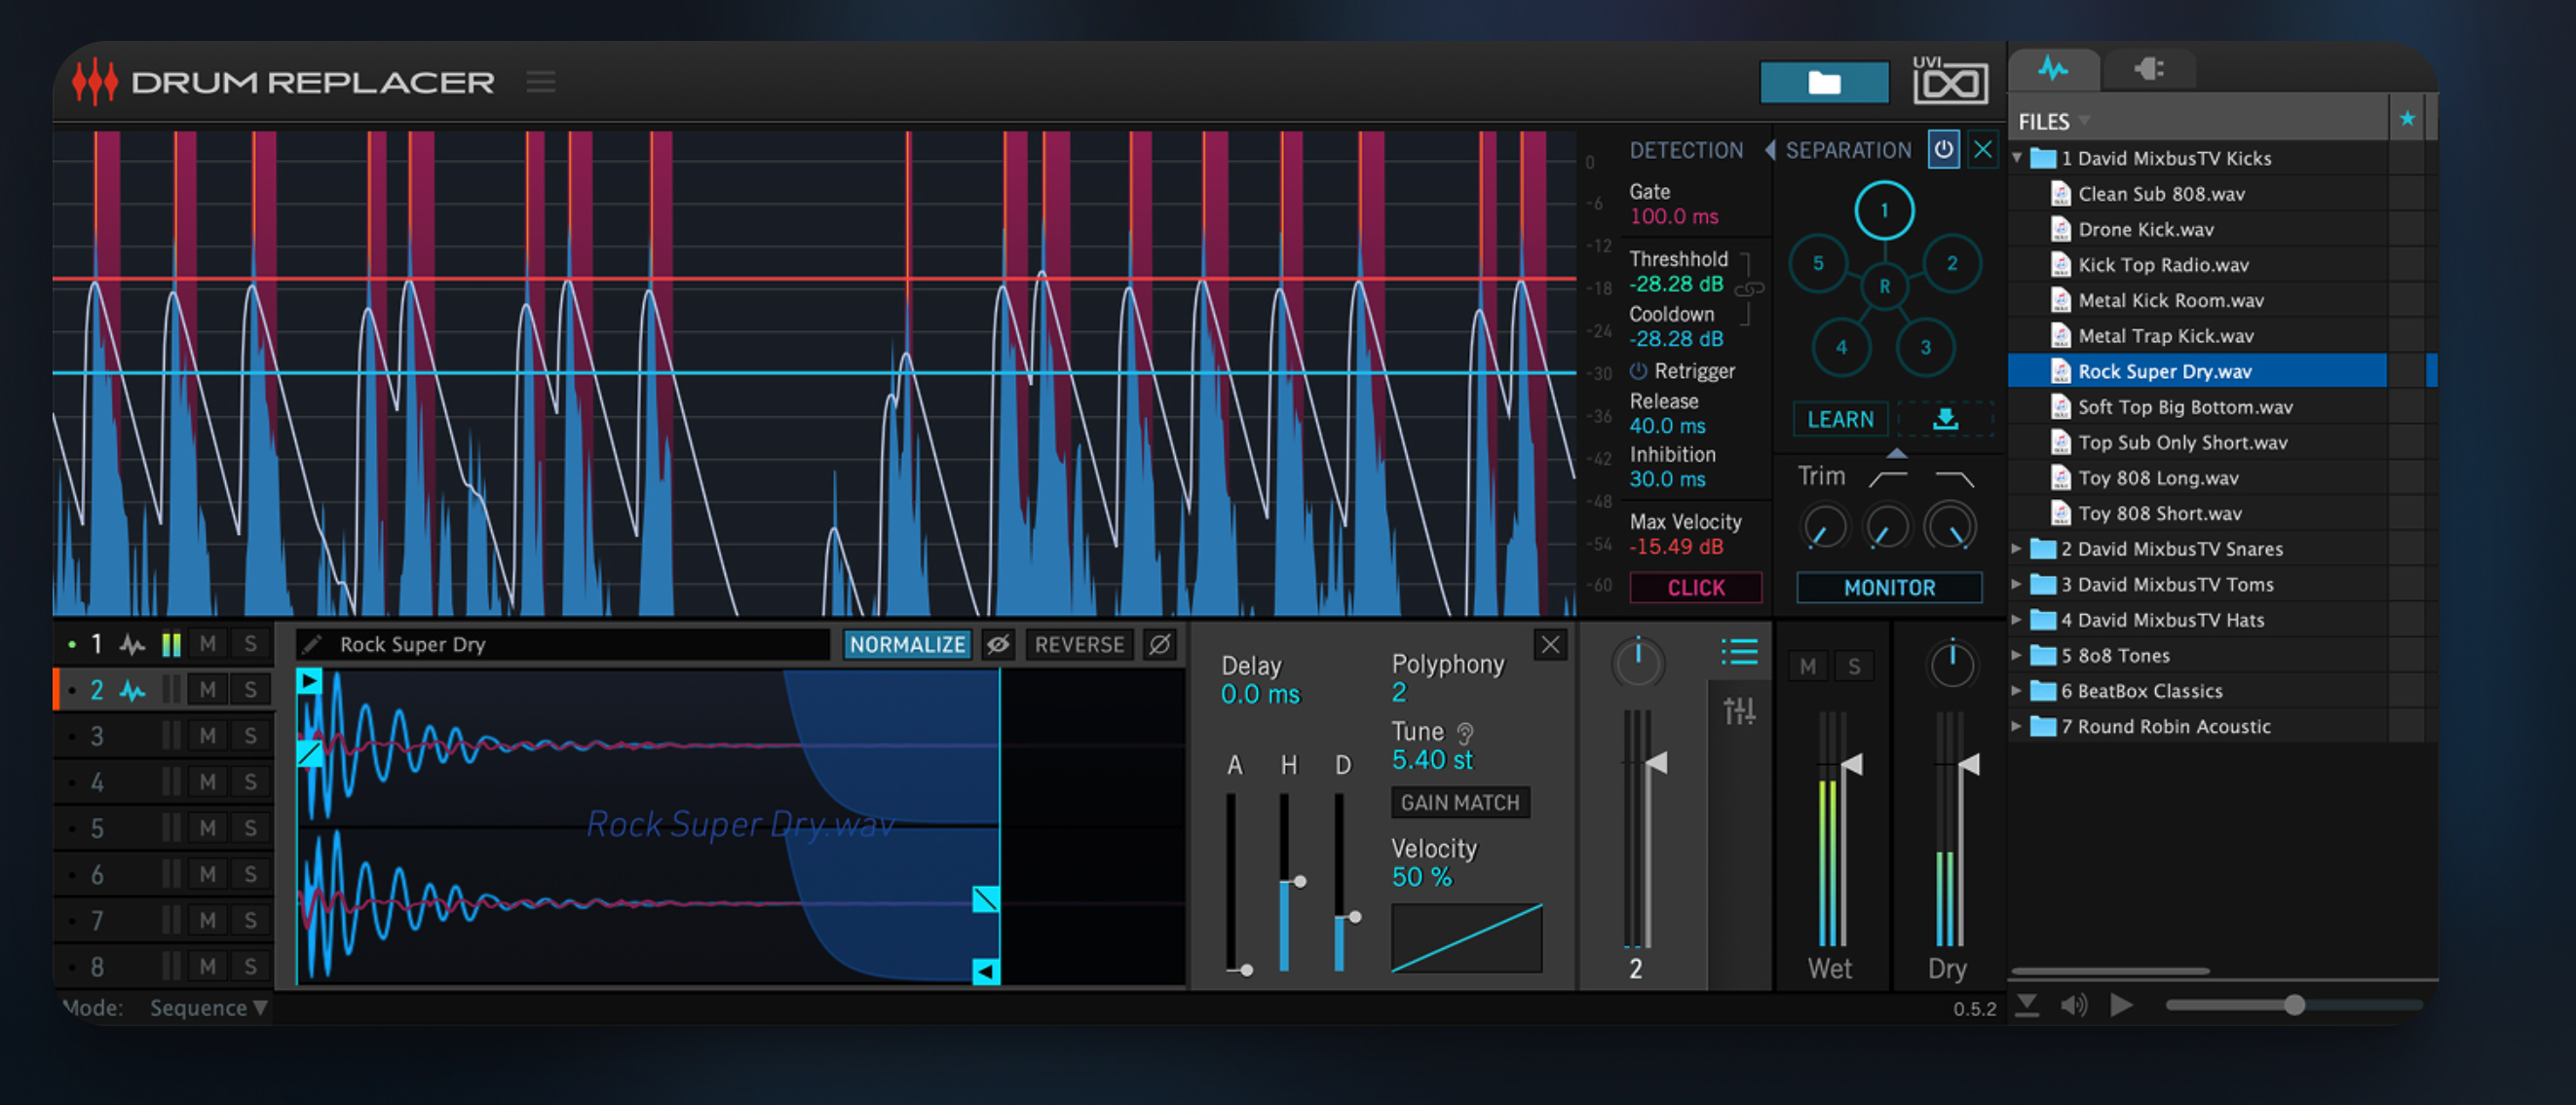The height and width of the screenshot is (1105, 2576).
Task: Click the first Trim knob
Action: 1824,527
